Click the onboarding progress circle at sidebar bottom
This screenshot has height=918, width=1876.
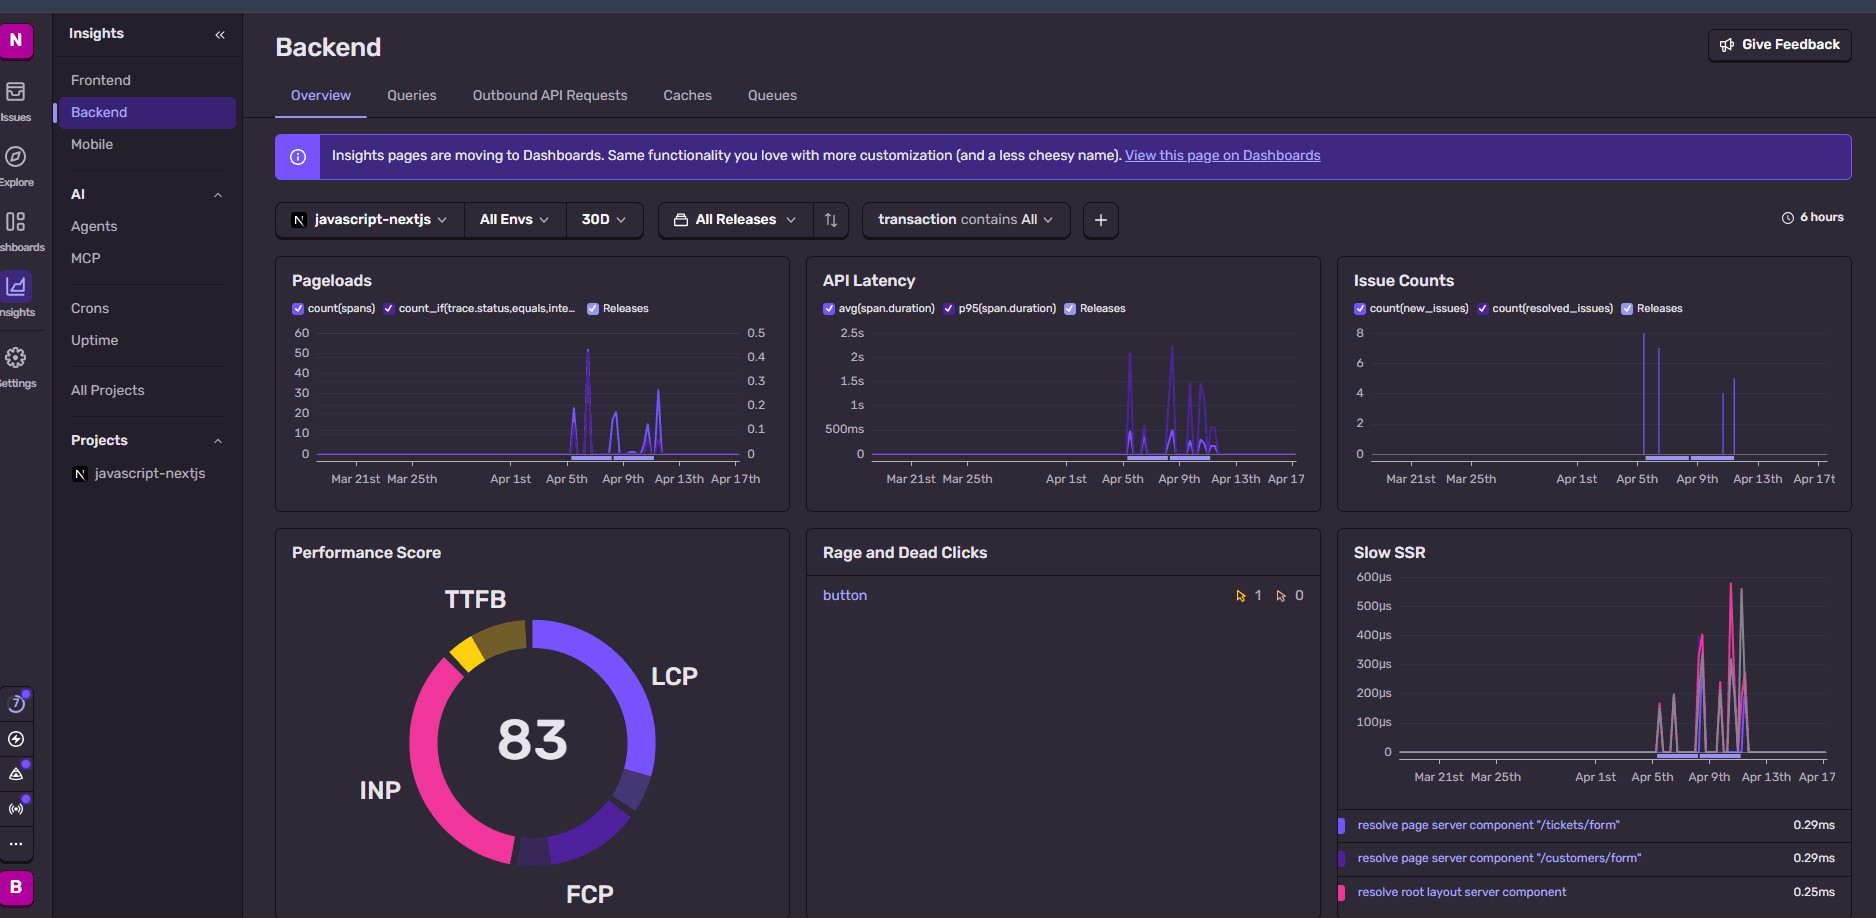pyautogui.click(x=17, y=703)
